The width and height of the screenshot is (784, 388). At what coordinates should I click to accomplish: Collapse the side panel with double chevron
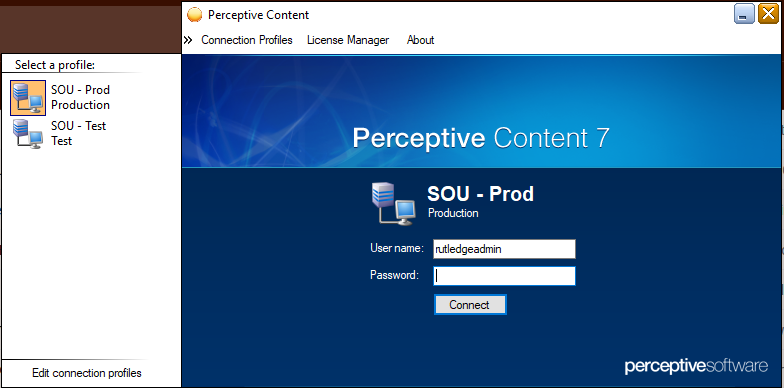(188, 40)
